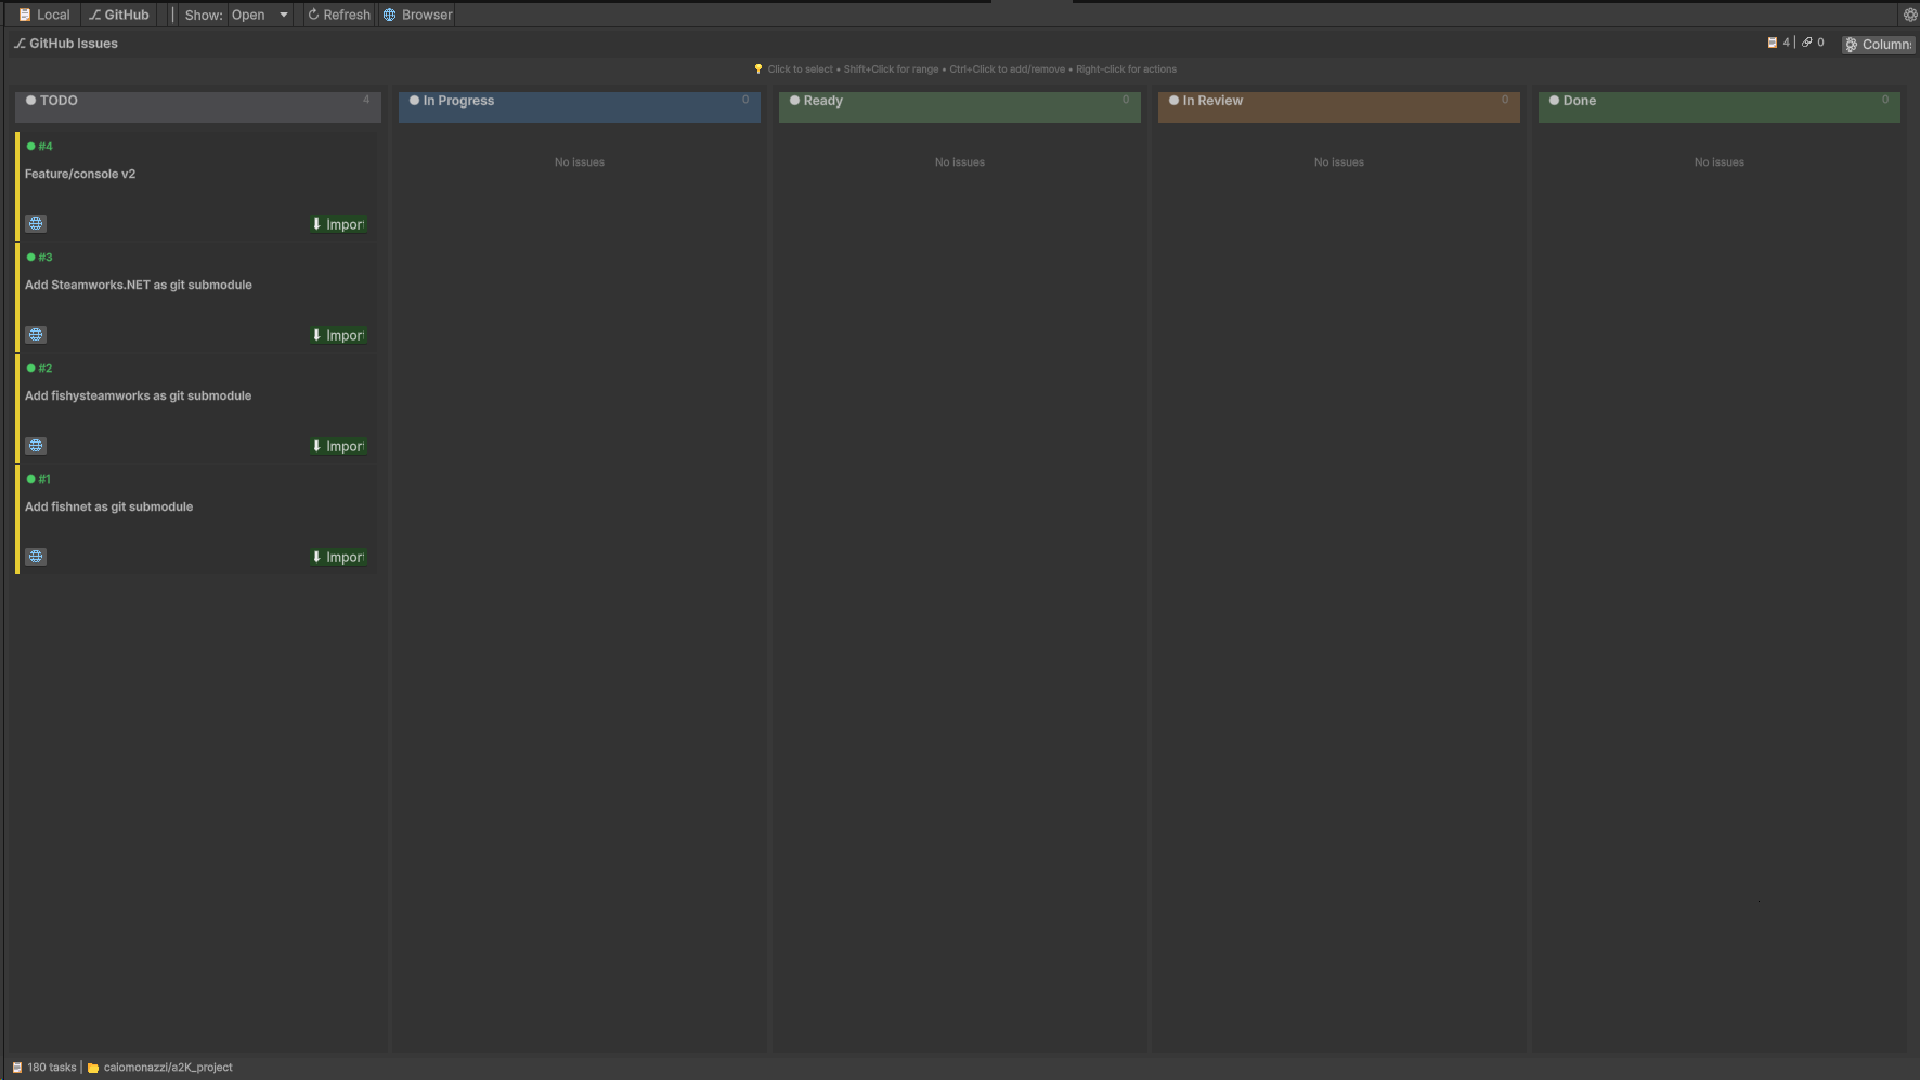Click the globe icon on issue #1 card
This screenshot has height=1080, width=1920.
tap(36, 557)
